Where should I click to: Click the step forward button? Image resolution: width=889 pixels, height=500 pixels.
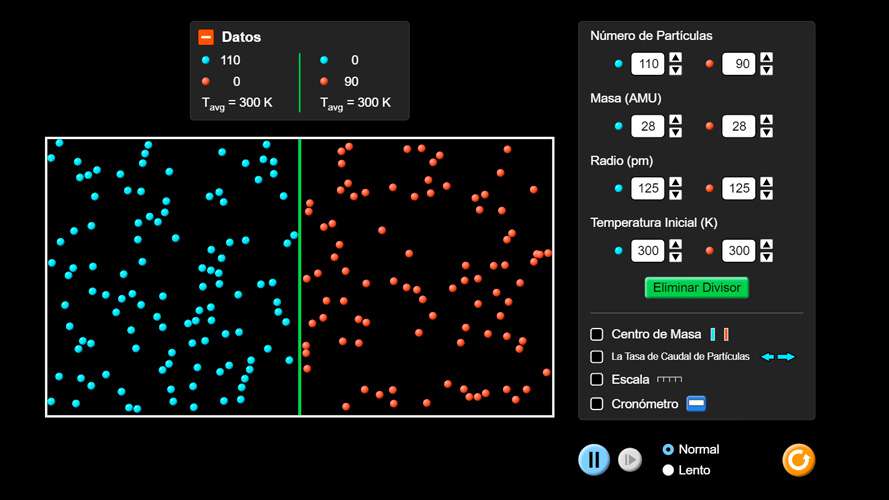[630, 460]
